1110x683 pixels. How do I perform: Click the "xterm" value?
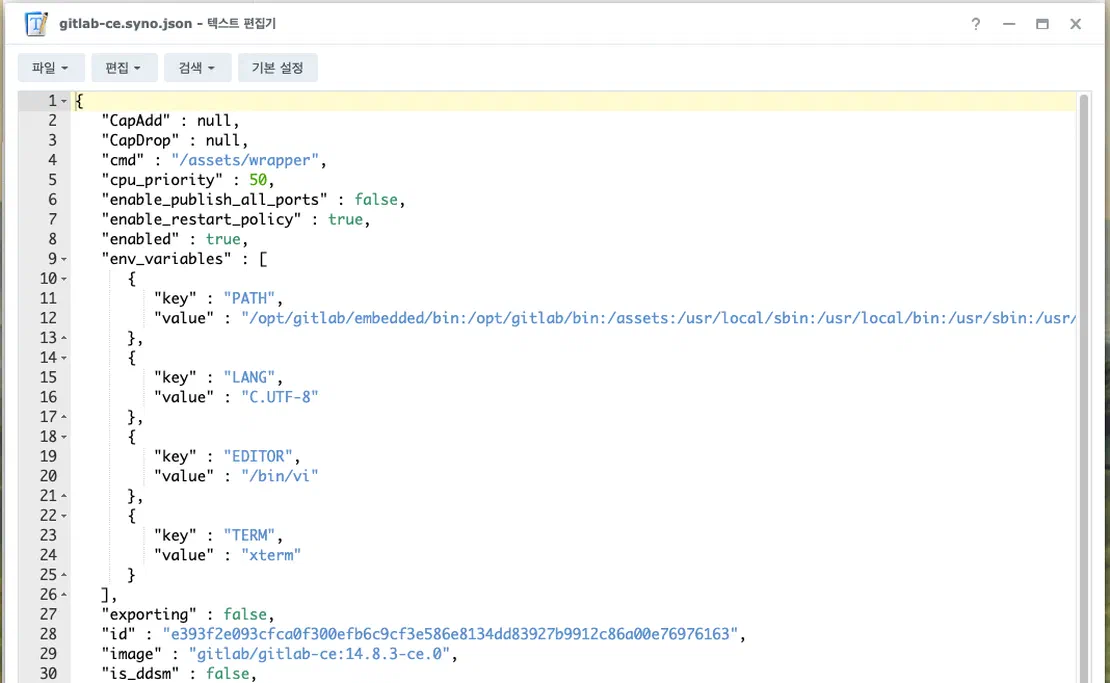coord(271,556)
